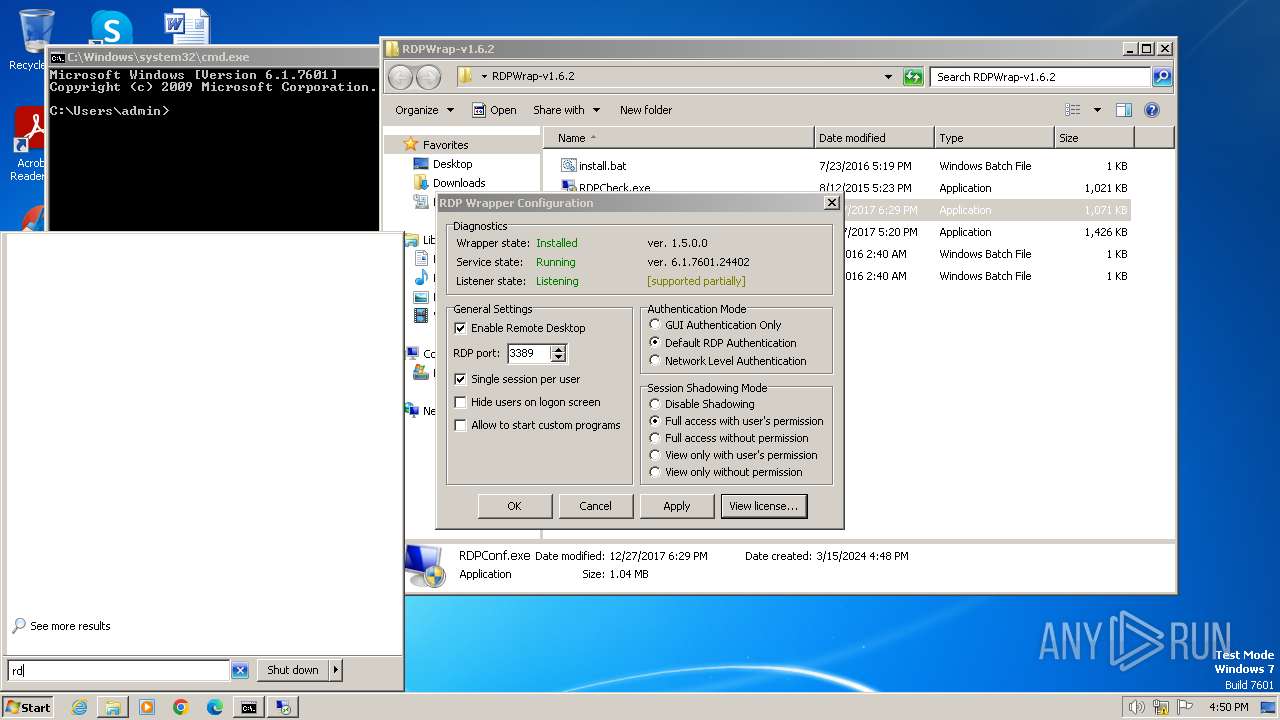The height and width of the screenshot is (720, 1280).
Task: Click the Shut down button
Action: 293,670
